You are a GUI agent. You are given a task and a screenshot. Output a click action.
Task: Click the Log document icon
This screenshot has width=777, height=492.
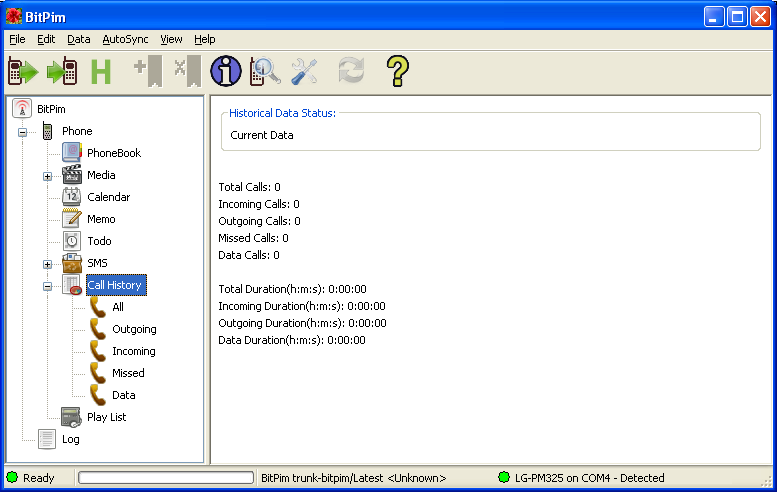(47, 439)
